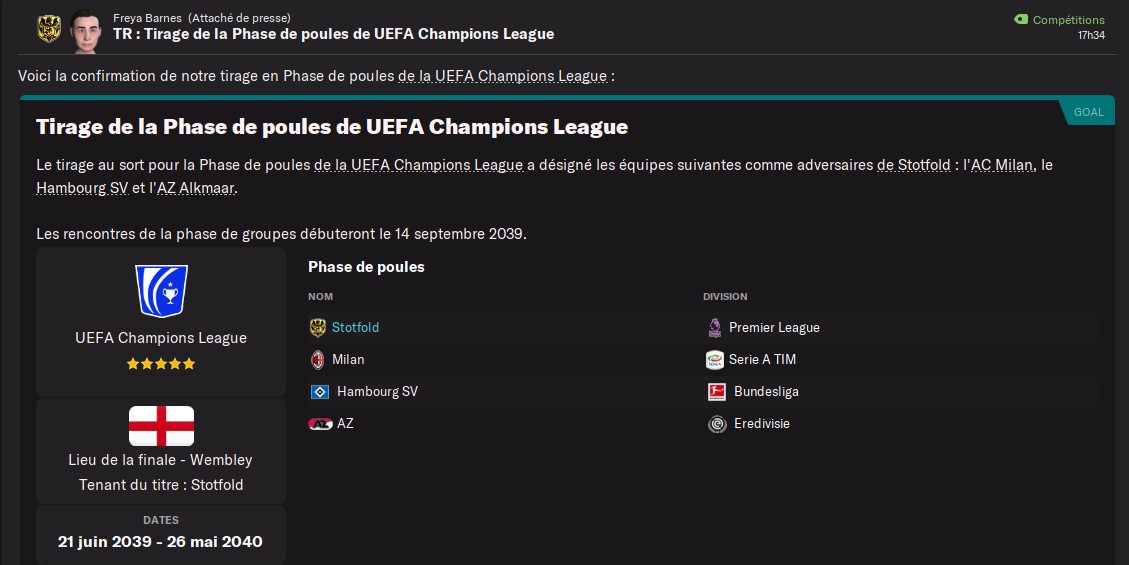Click the Premier League lion icon

click(x=714, y=327)
